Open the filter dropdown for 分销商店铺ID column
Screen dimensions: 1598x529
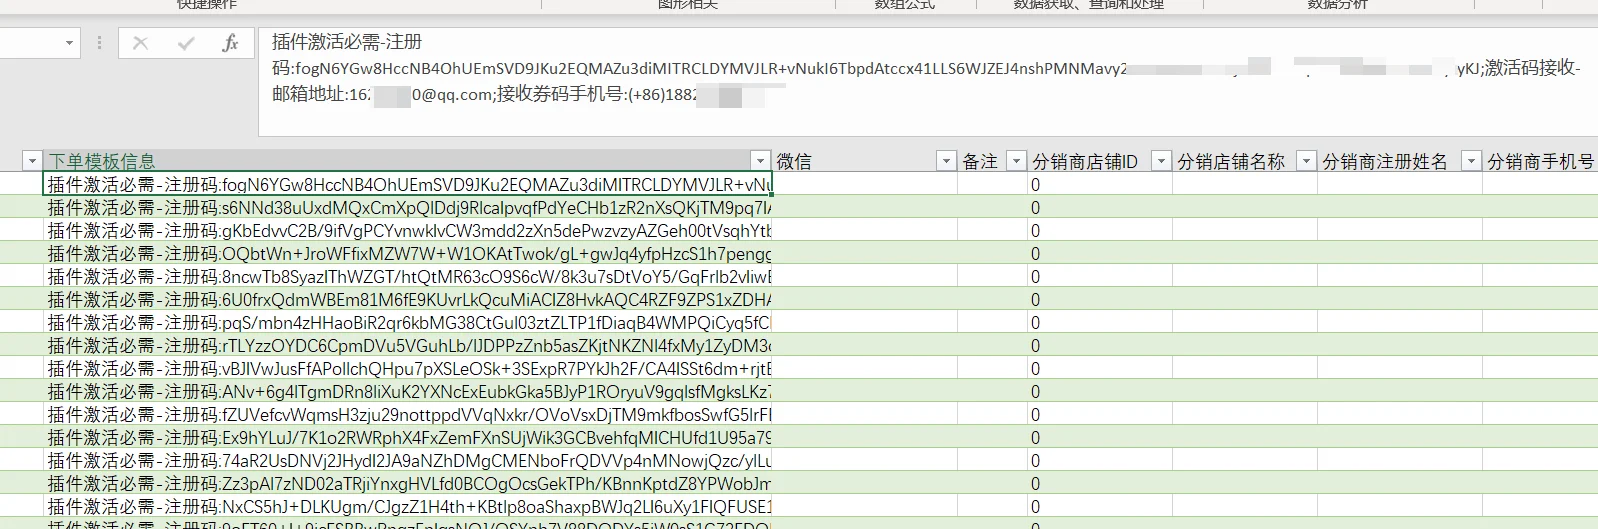coord(1161,161)
